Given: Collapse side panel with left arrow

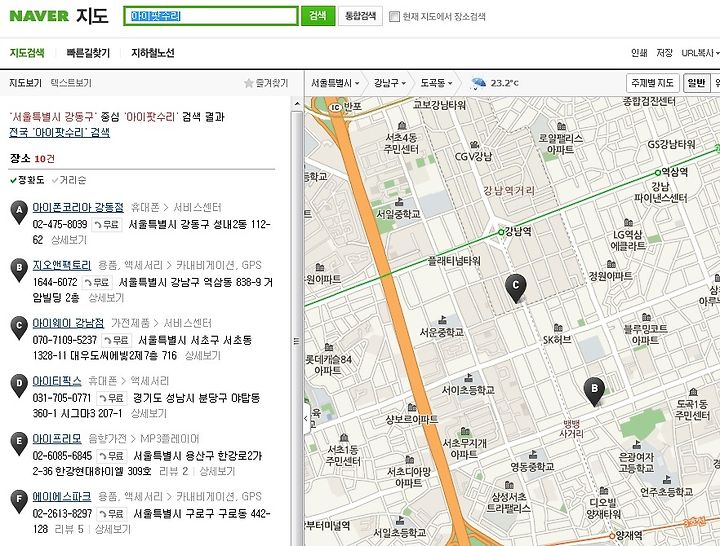Looking at the screenshot, I should [x=307, y=418].
